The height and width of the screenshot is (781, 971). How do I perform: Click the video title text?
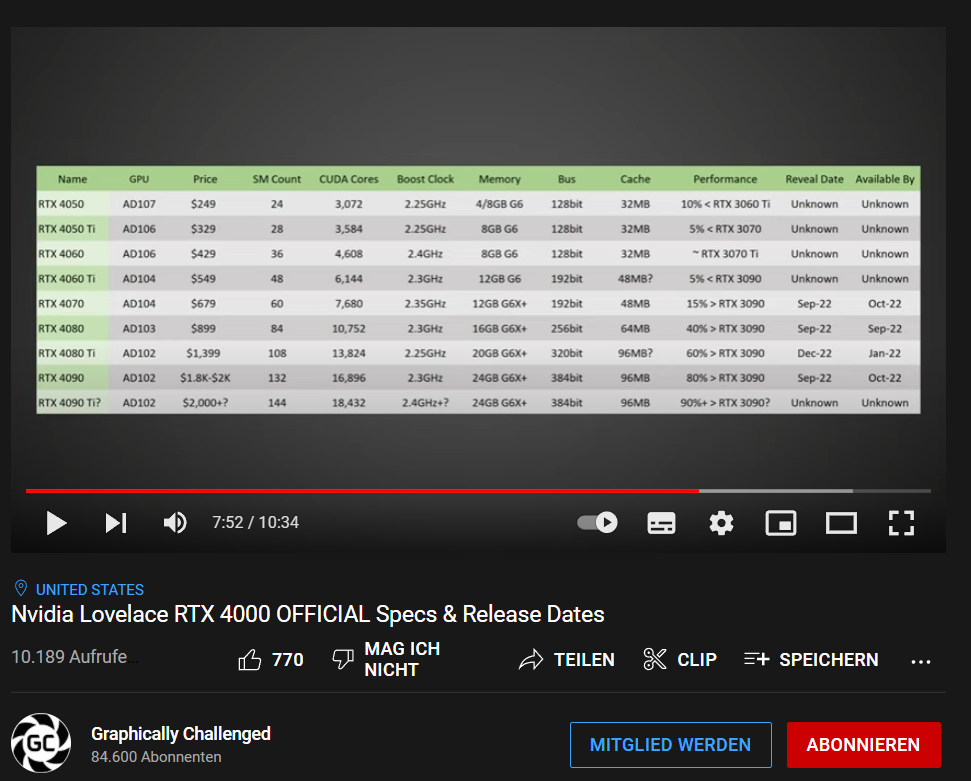(308, 614)
